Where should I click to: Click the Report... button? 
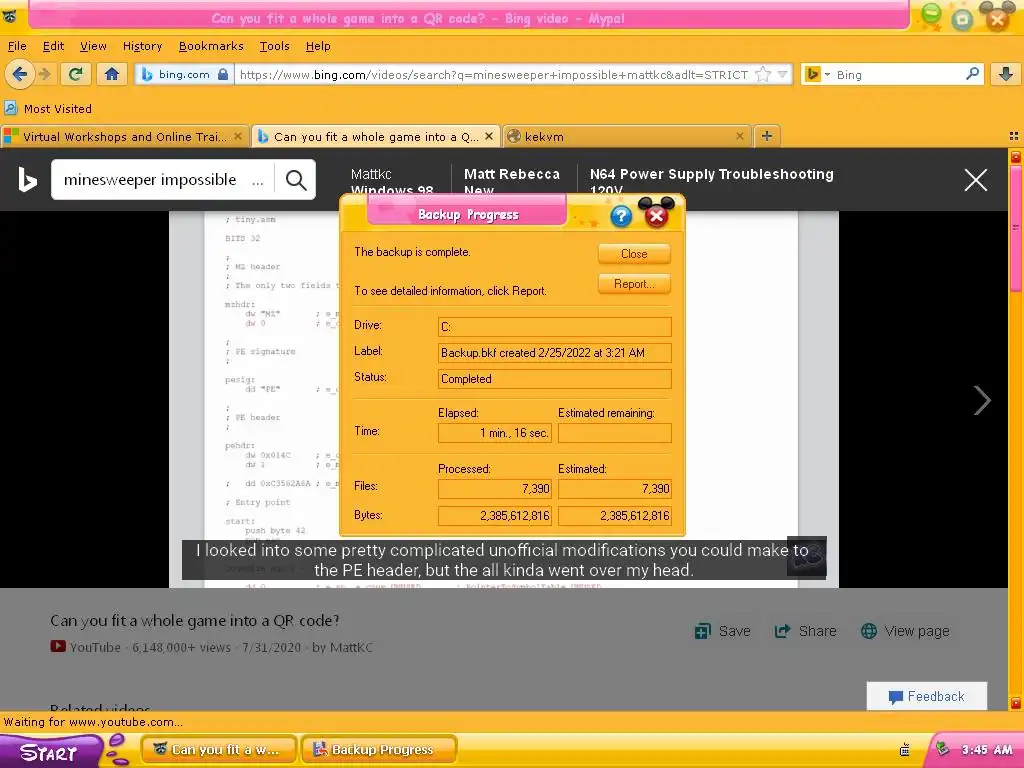(x=634, y=284)
